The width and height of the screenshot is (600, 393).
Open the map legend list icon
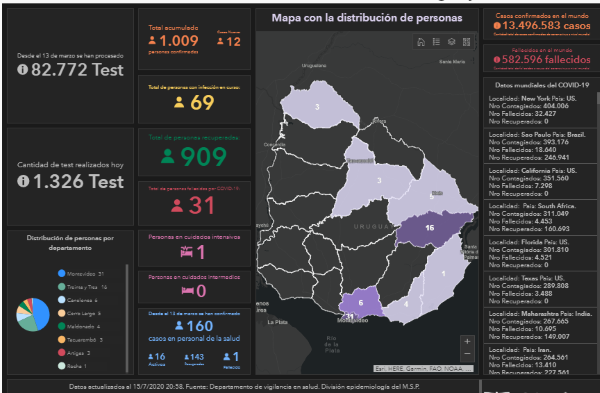click(x=436, y=42)
